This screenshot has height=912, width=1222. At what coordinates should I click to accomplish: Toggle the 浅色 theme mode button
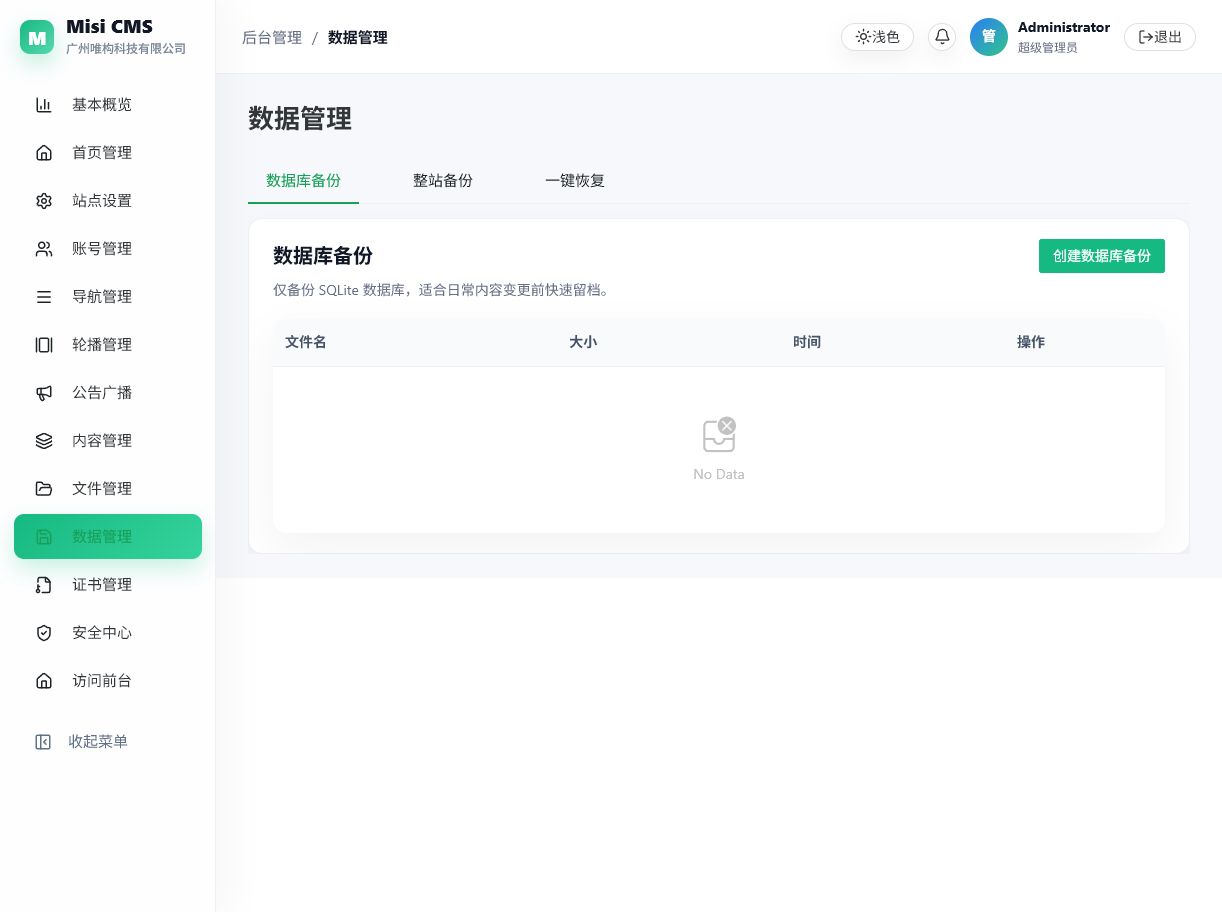point(877,37)
